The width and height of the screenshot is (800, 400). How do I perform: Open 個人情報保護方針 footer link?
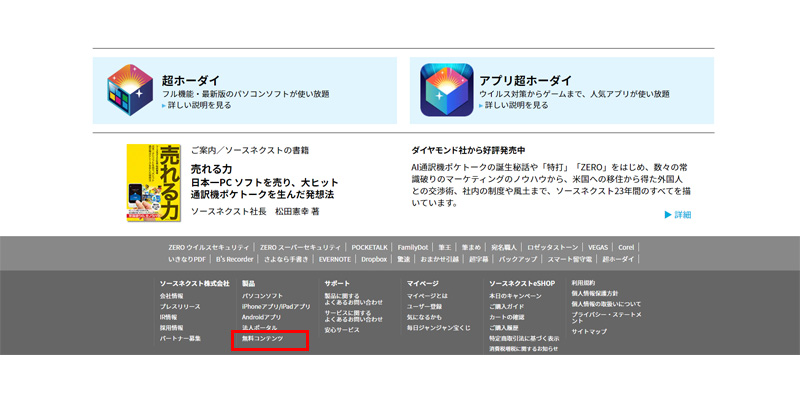click(595, 293)
